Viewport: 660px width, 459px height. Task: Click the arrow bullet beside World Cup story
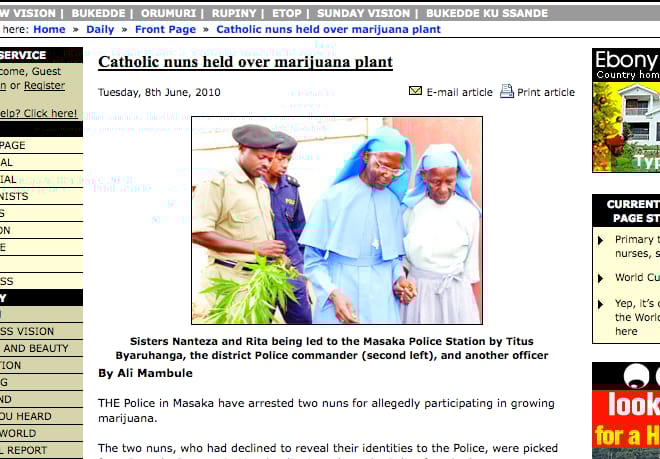601,278
